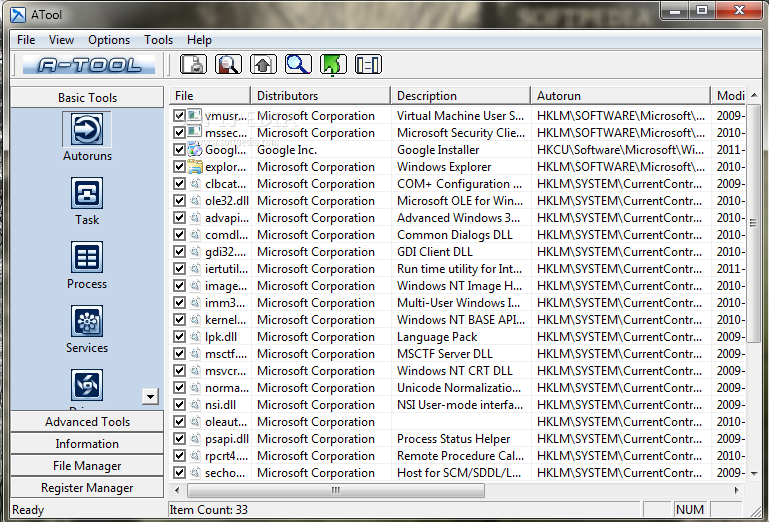Click the mssec file icon

click(x=195, y=132)
